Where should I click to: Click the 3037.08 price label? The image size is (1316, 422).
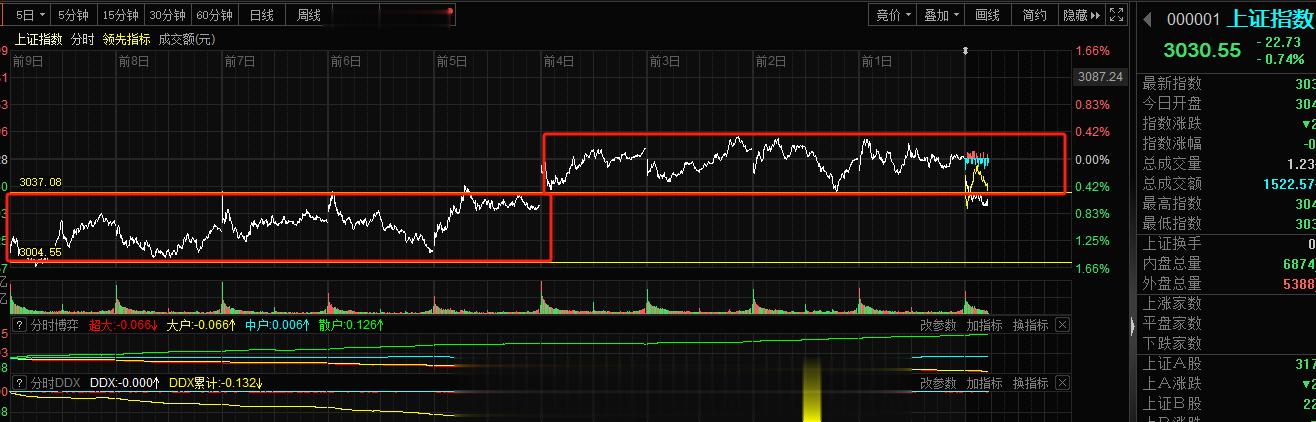41,182
